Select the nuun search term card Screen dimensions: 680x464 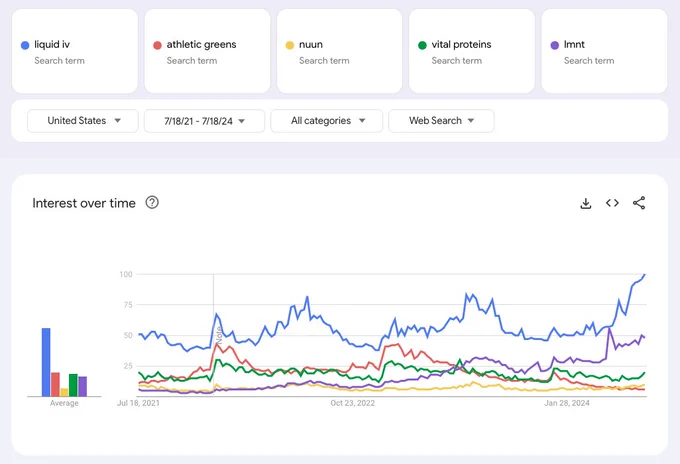click(x=340, y=51)
